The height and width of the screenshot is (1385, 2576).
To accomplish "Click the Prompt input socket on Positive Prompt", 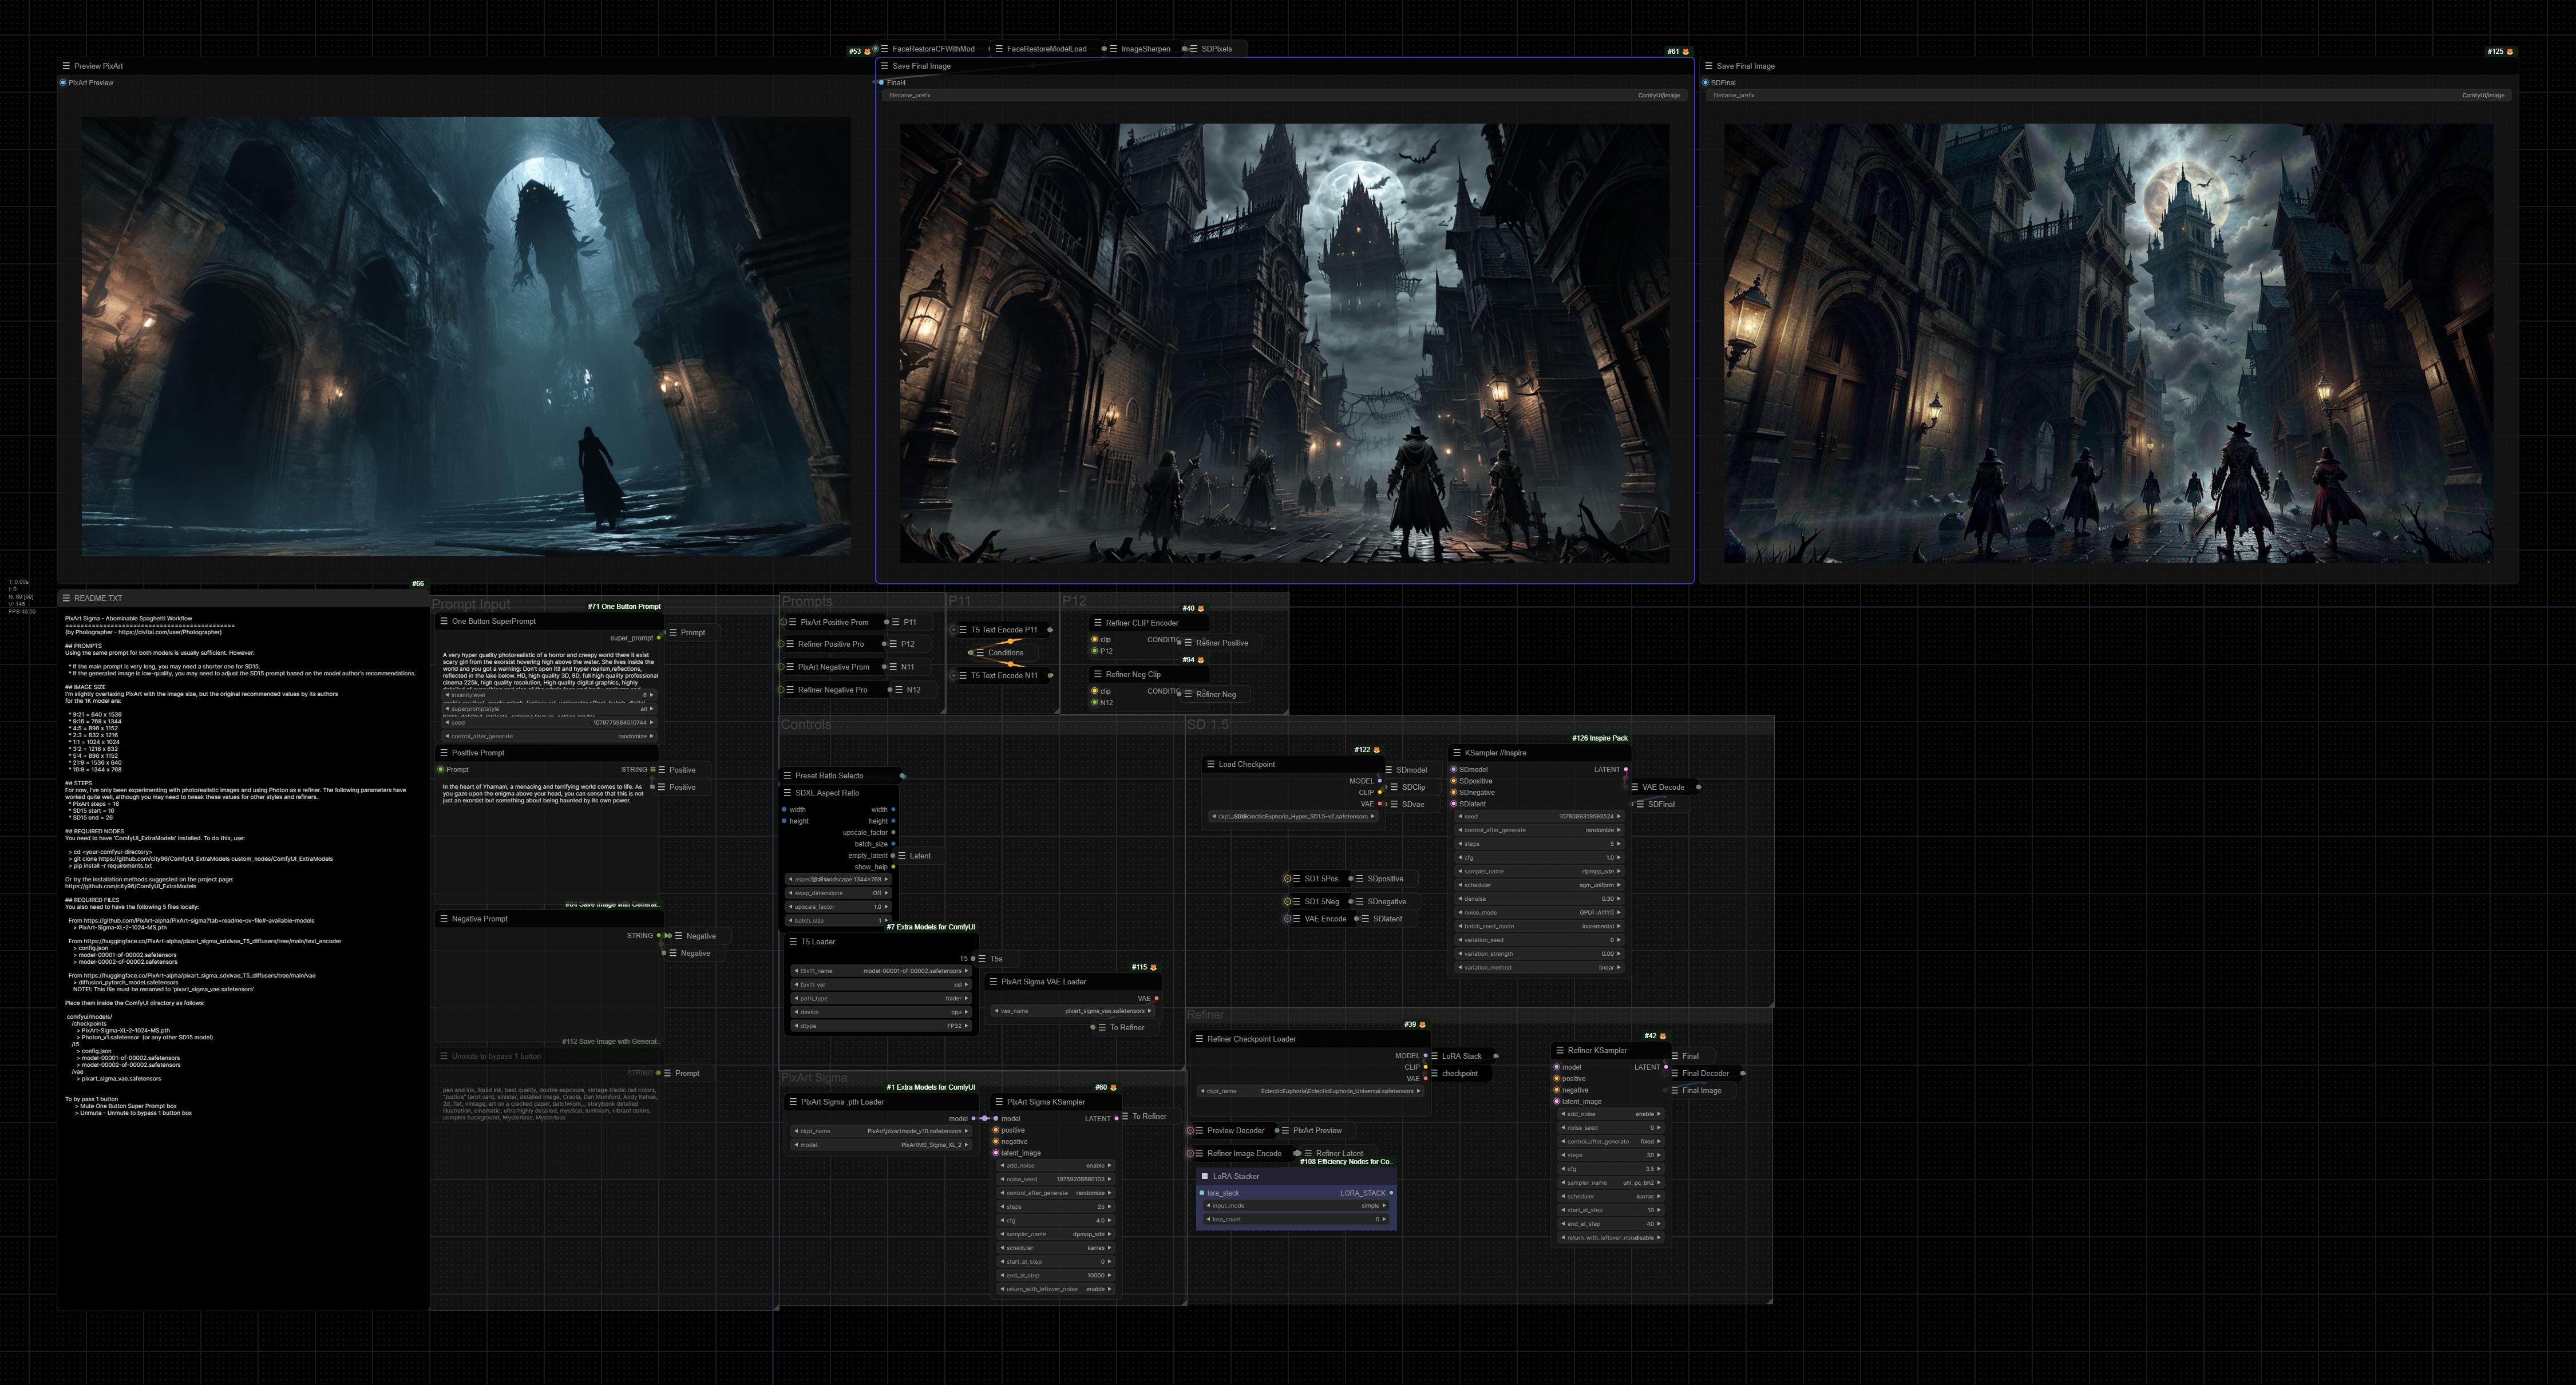I will [x=441, y=770].
